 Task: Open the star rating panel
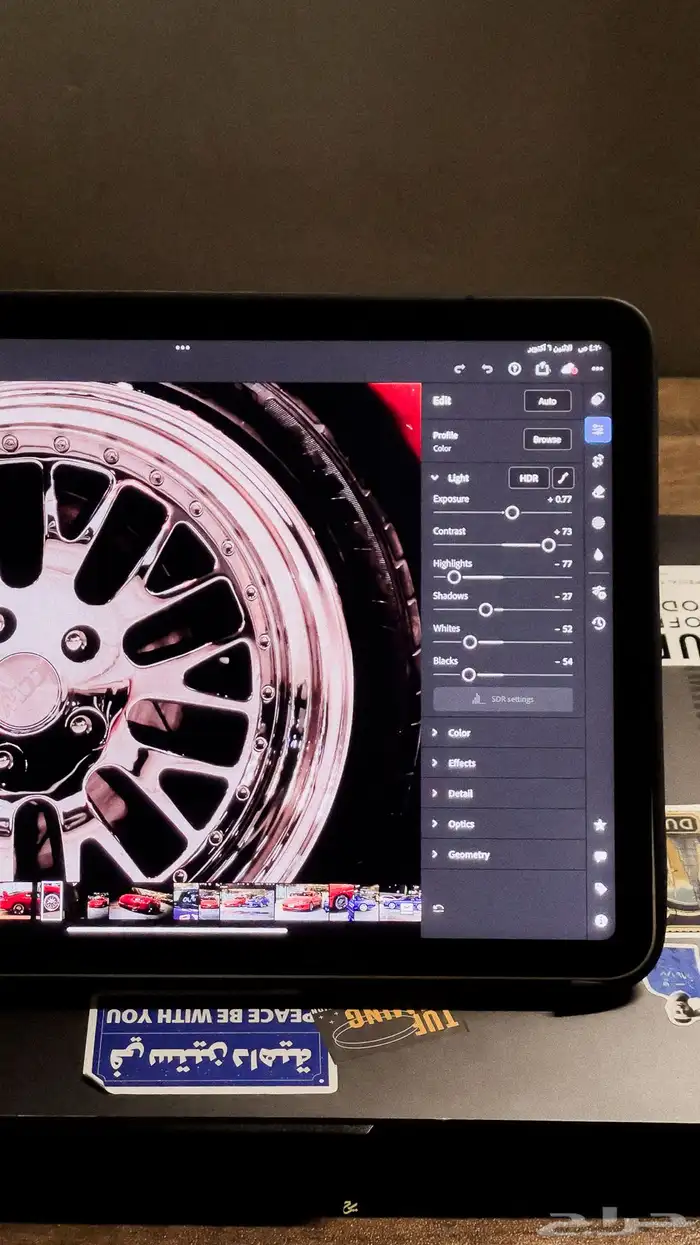click(600, 825)
